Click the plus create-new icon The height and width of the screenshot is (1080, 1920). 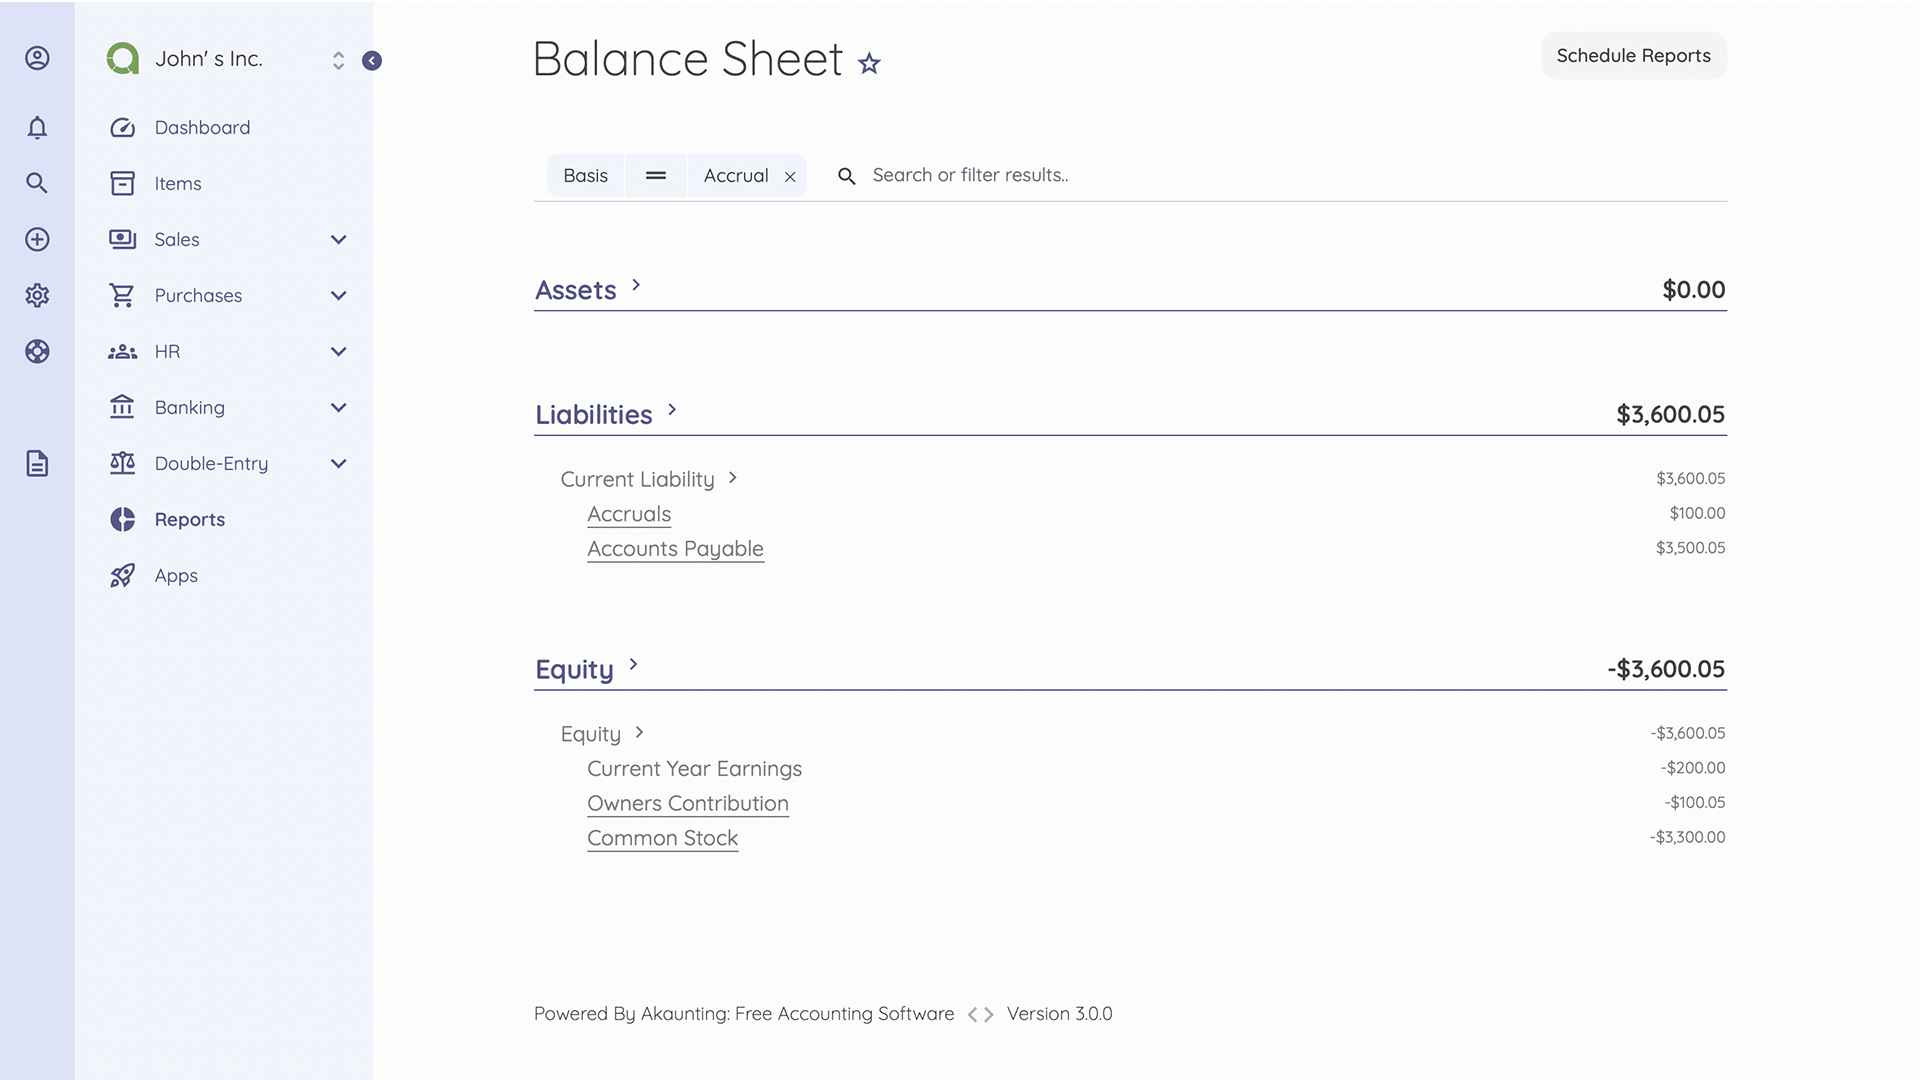tap(37, 239)
